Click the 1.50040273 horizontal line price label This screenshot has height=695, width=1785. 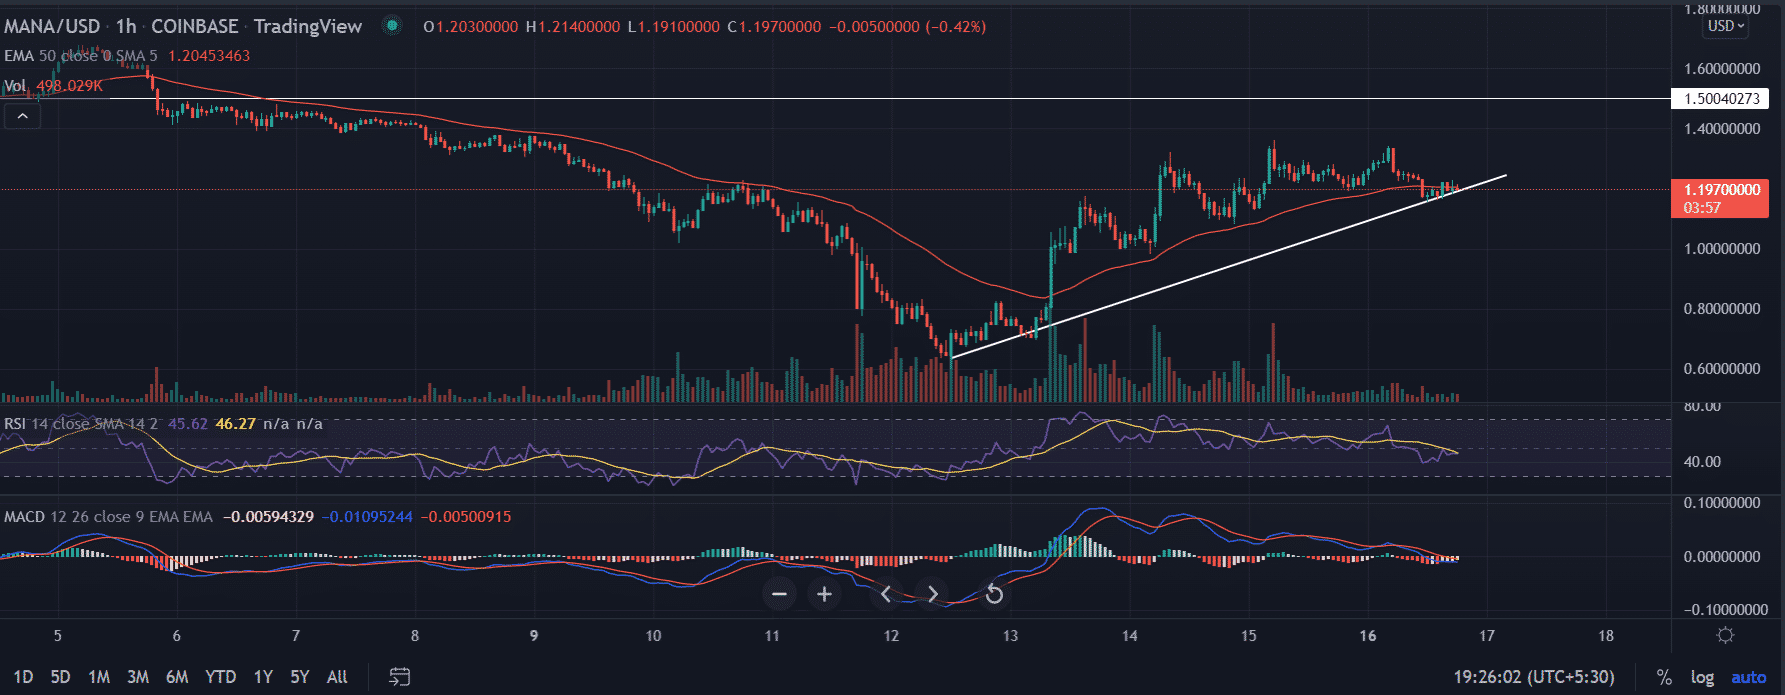tap(1720, 99)
